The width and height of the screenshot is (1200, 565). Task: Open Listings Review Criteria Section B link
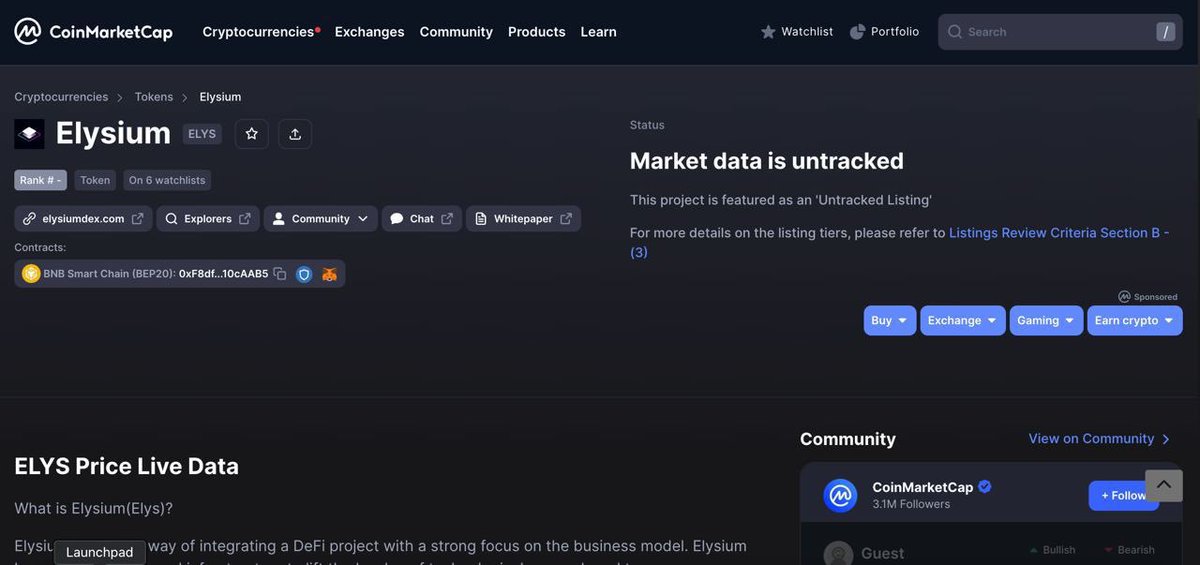coord(1059,232)
